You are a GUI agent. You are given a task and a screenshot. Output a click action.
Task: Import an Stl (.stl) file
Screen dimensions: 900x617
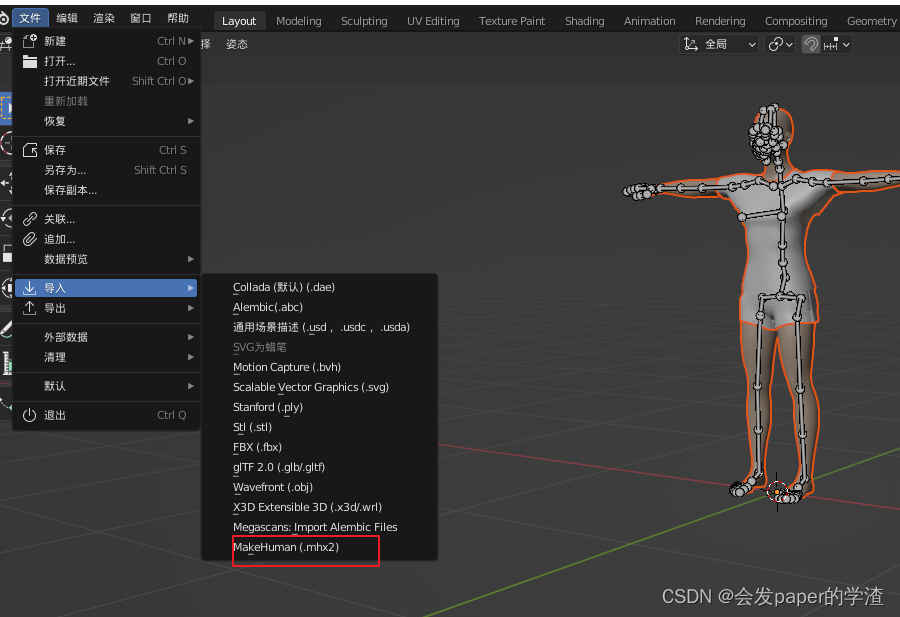pos(319,427)
